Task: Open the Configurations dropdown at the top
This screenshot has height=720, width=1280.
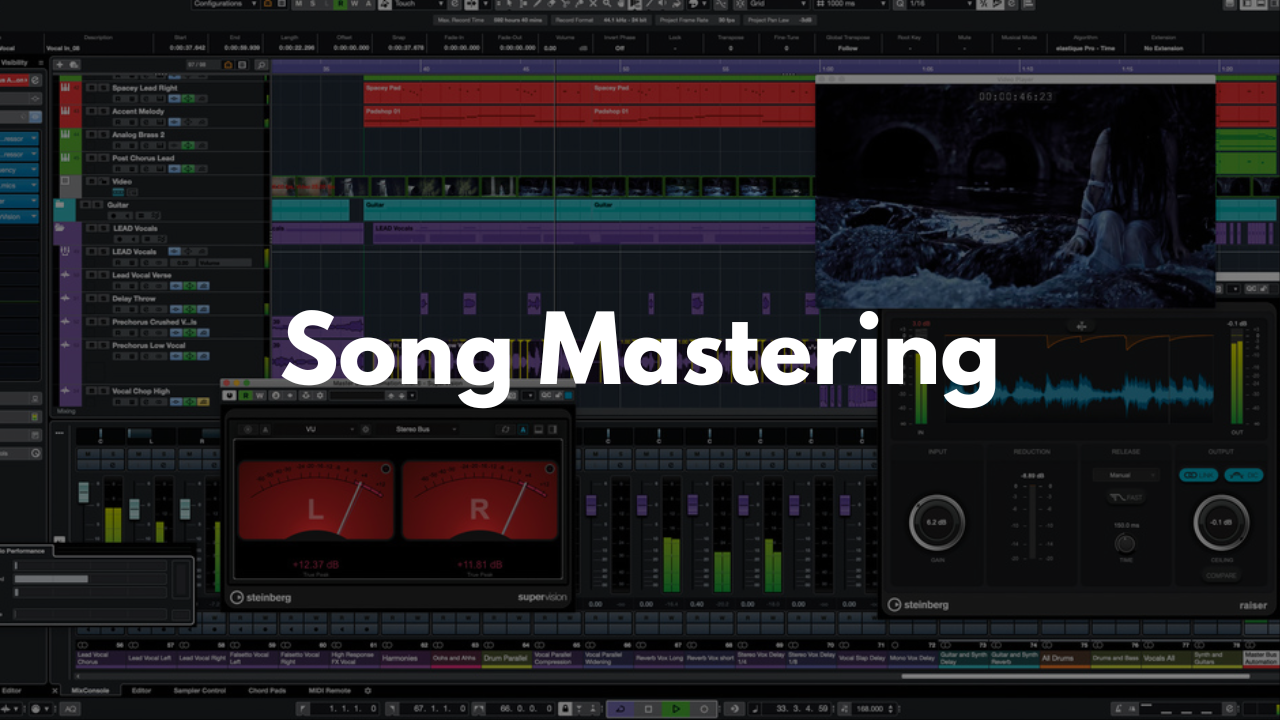Action: click(222, 4)
